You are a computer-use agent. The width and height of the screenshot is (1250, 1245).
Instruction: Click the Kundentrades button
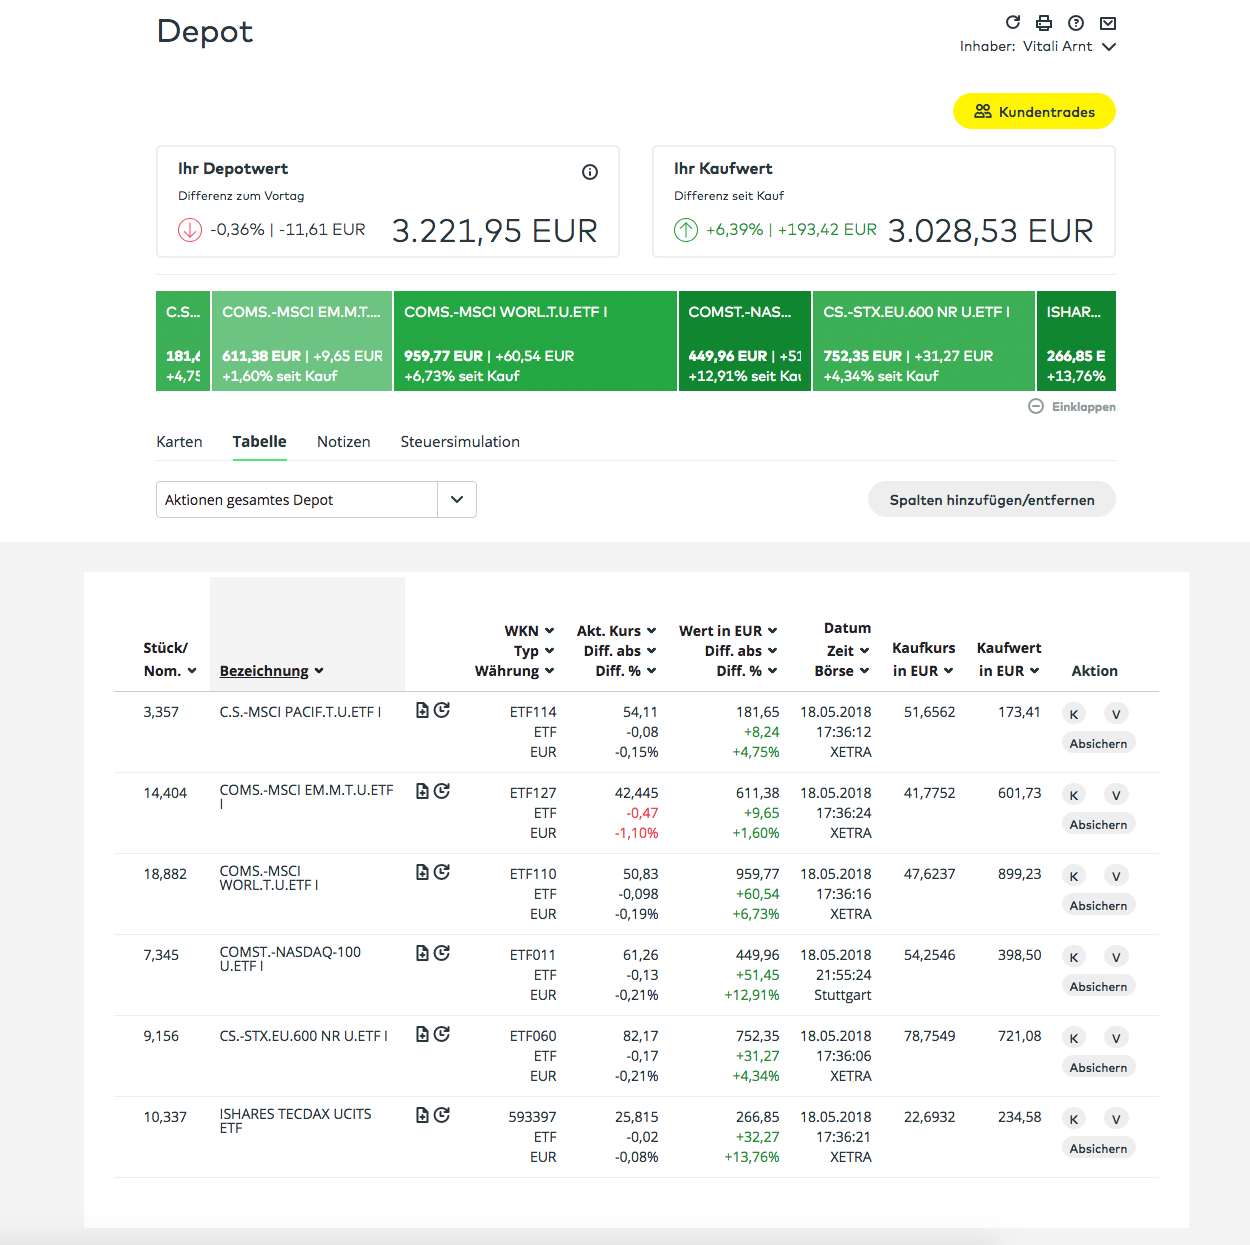tap(1034, 111)
